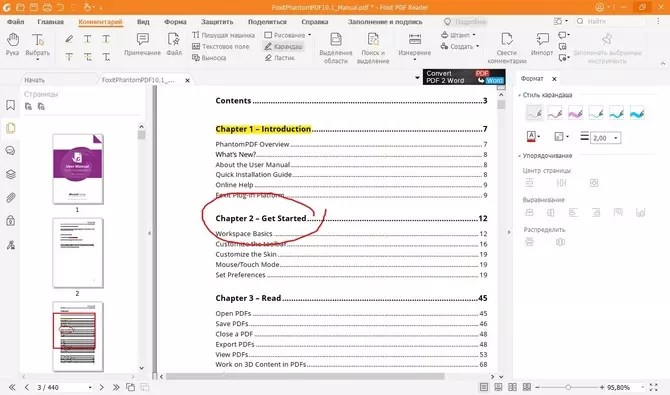The height and width of the screenshot is (395, 670).
Task: Click Свести комментарии (summarize comments)
Action: (x=507, y=48)
